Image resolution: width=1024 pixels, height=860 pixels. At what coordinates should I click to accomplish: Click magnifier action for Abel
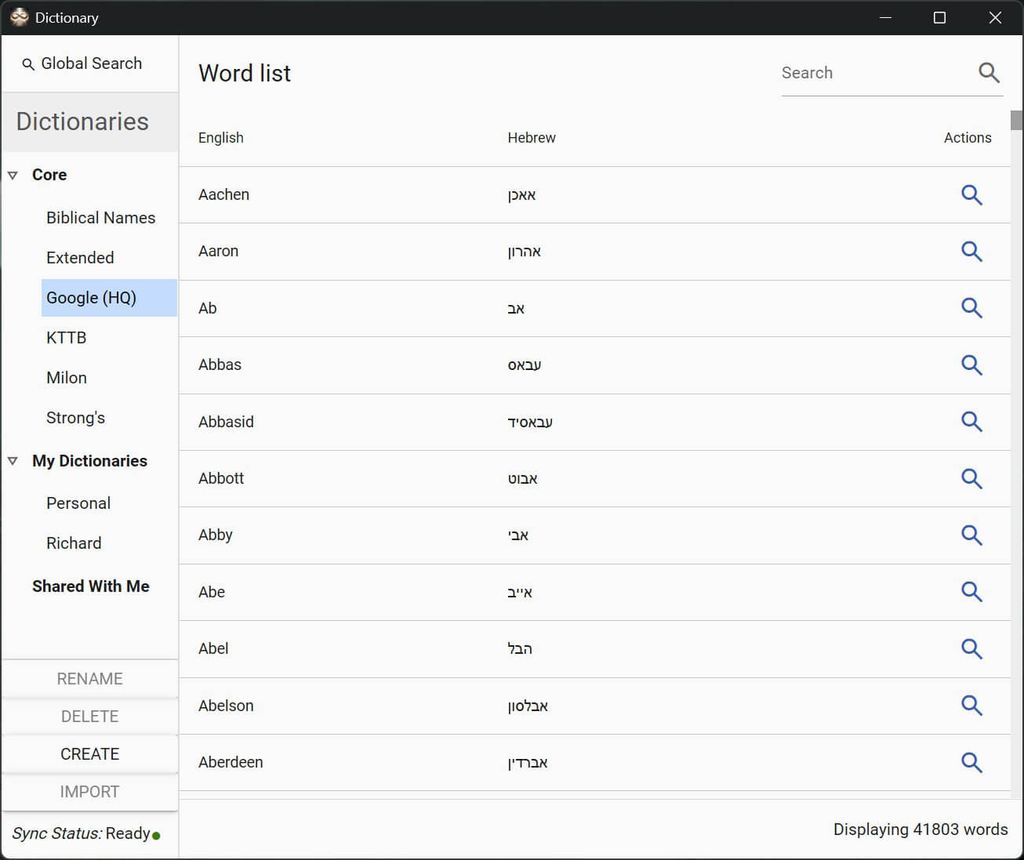point(971,649)
